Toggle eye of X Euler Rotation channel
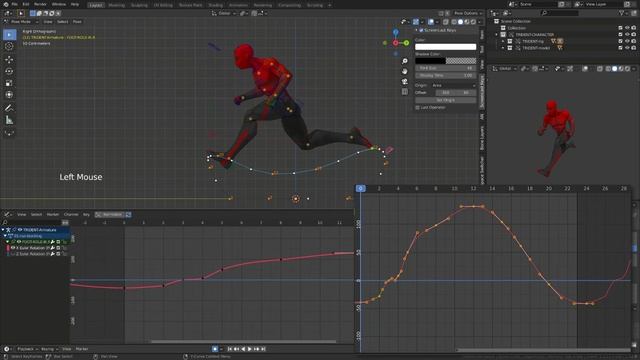 (x=13, y=248)
